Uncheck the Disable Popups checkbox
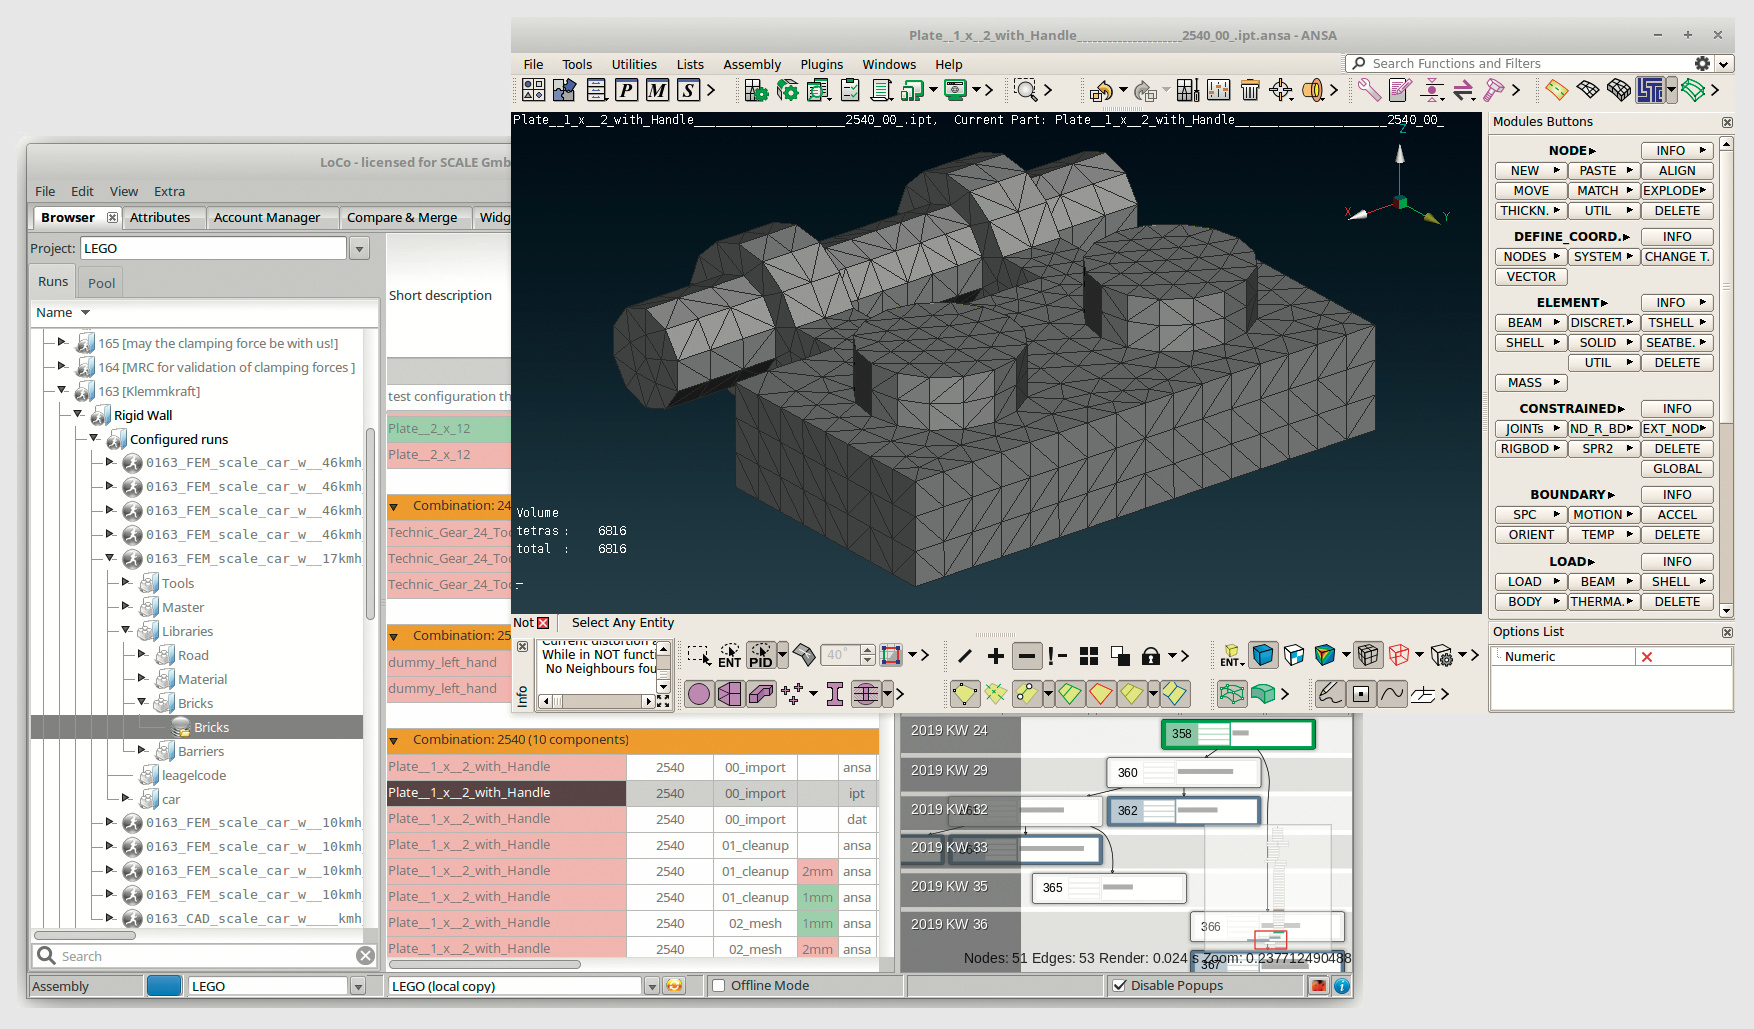This screenshot has height=1029, width=1754. 1120,986
